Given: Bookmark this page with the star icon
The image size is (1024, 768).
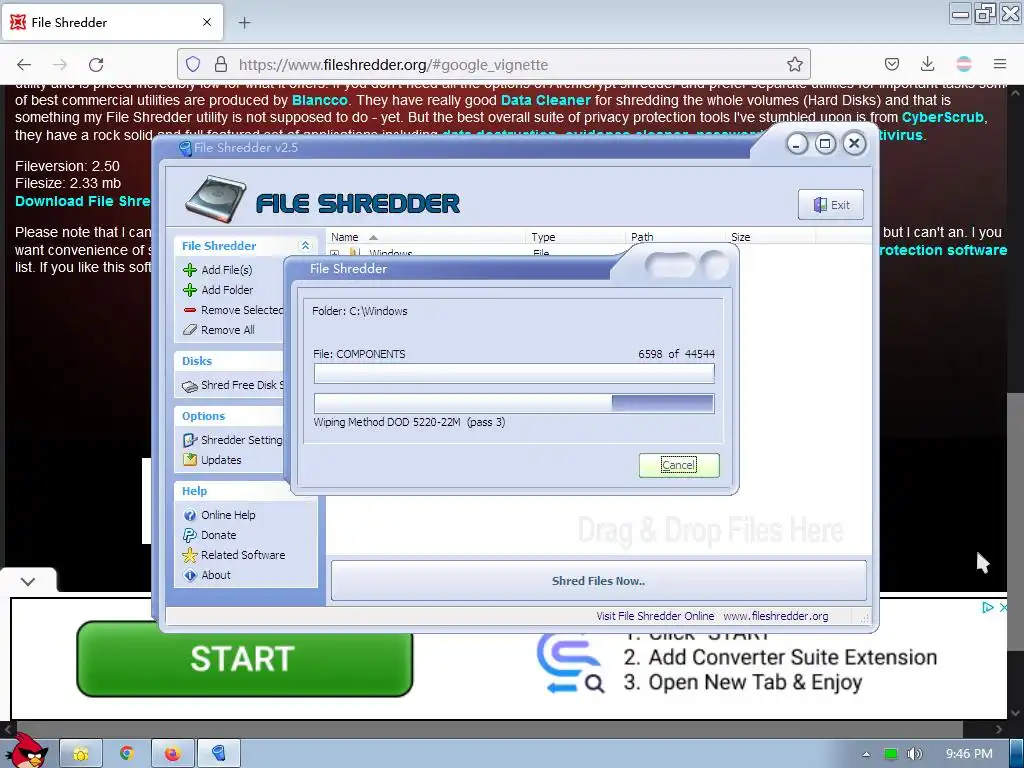Looking at the screenshot, I should click(795, 64).
